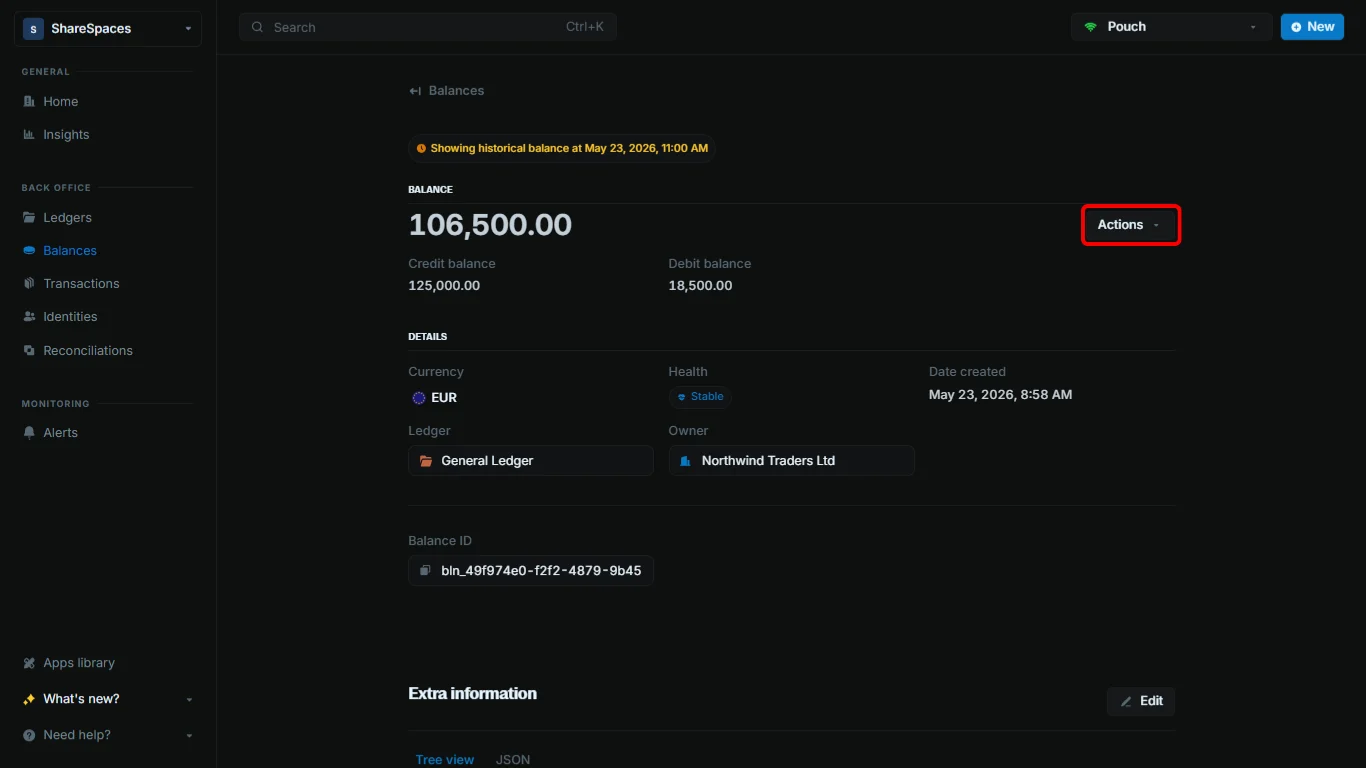The image size is (1366, 768).
Task: Click the EUR currency flag icon
Action: click(419, 397)
